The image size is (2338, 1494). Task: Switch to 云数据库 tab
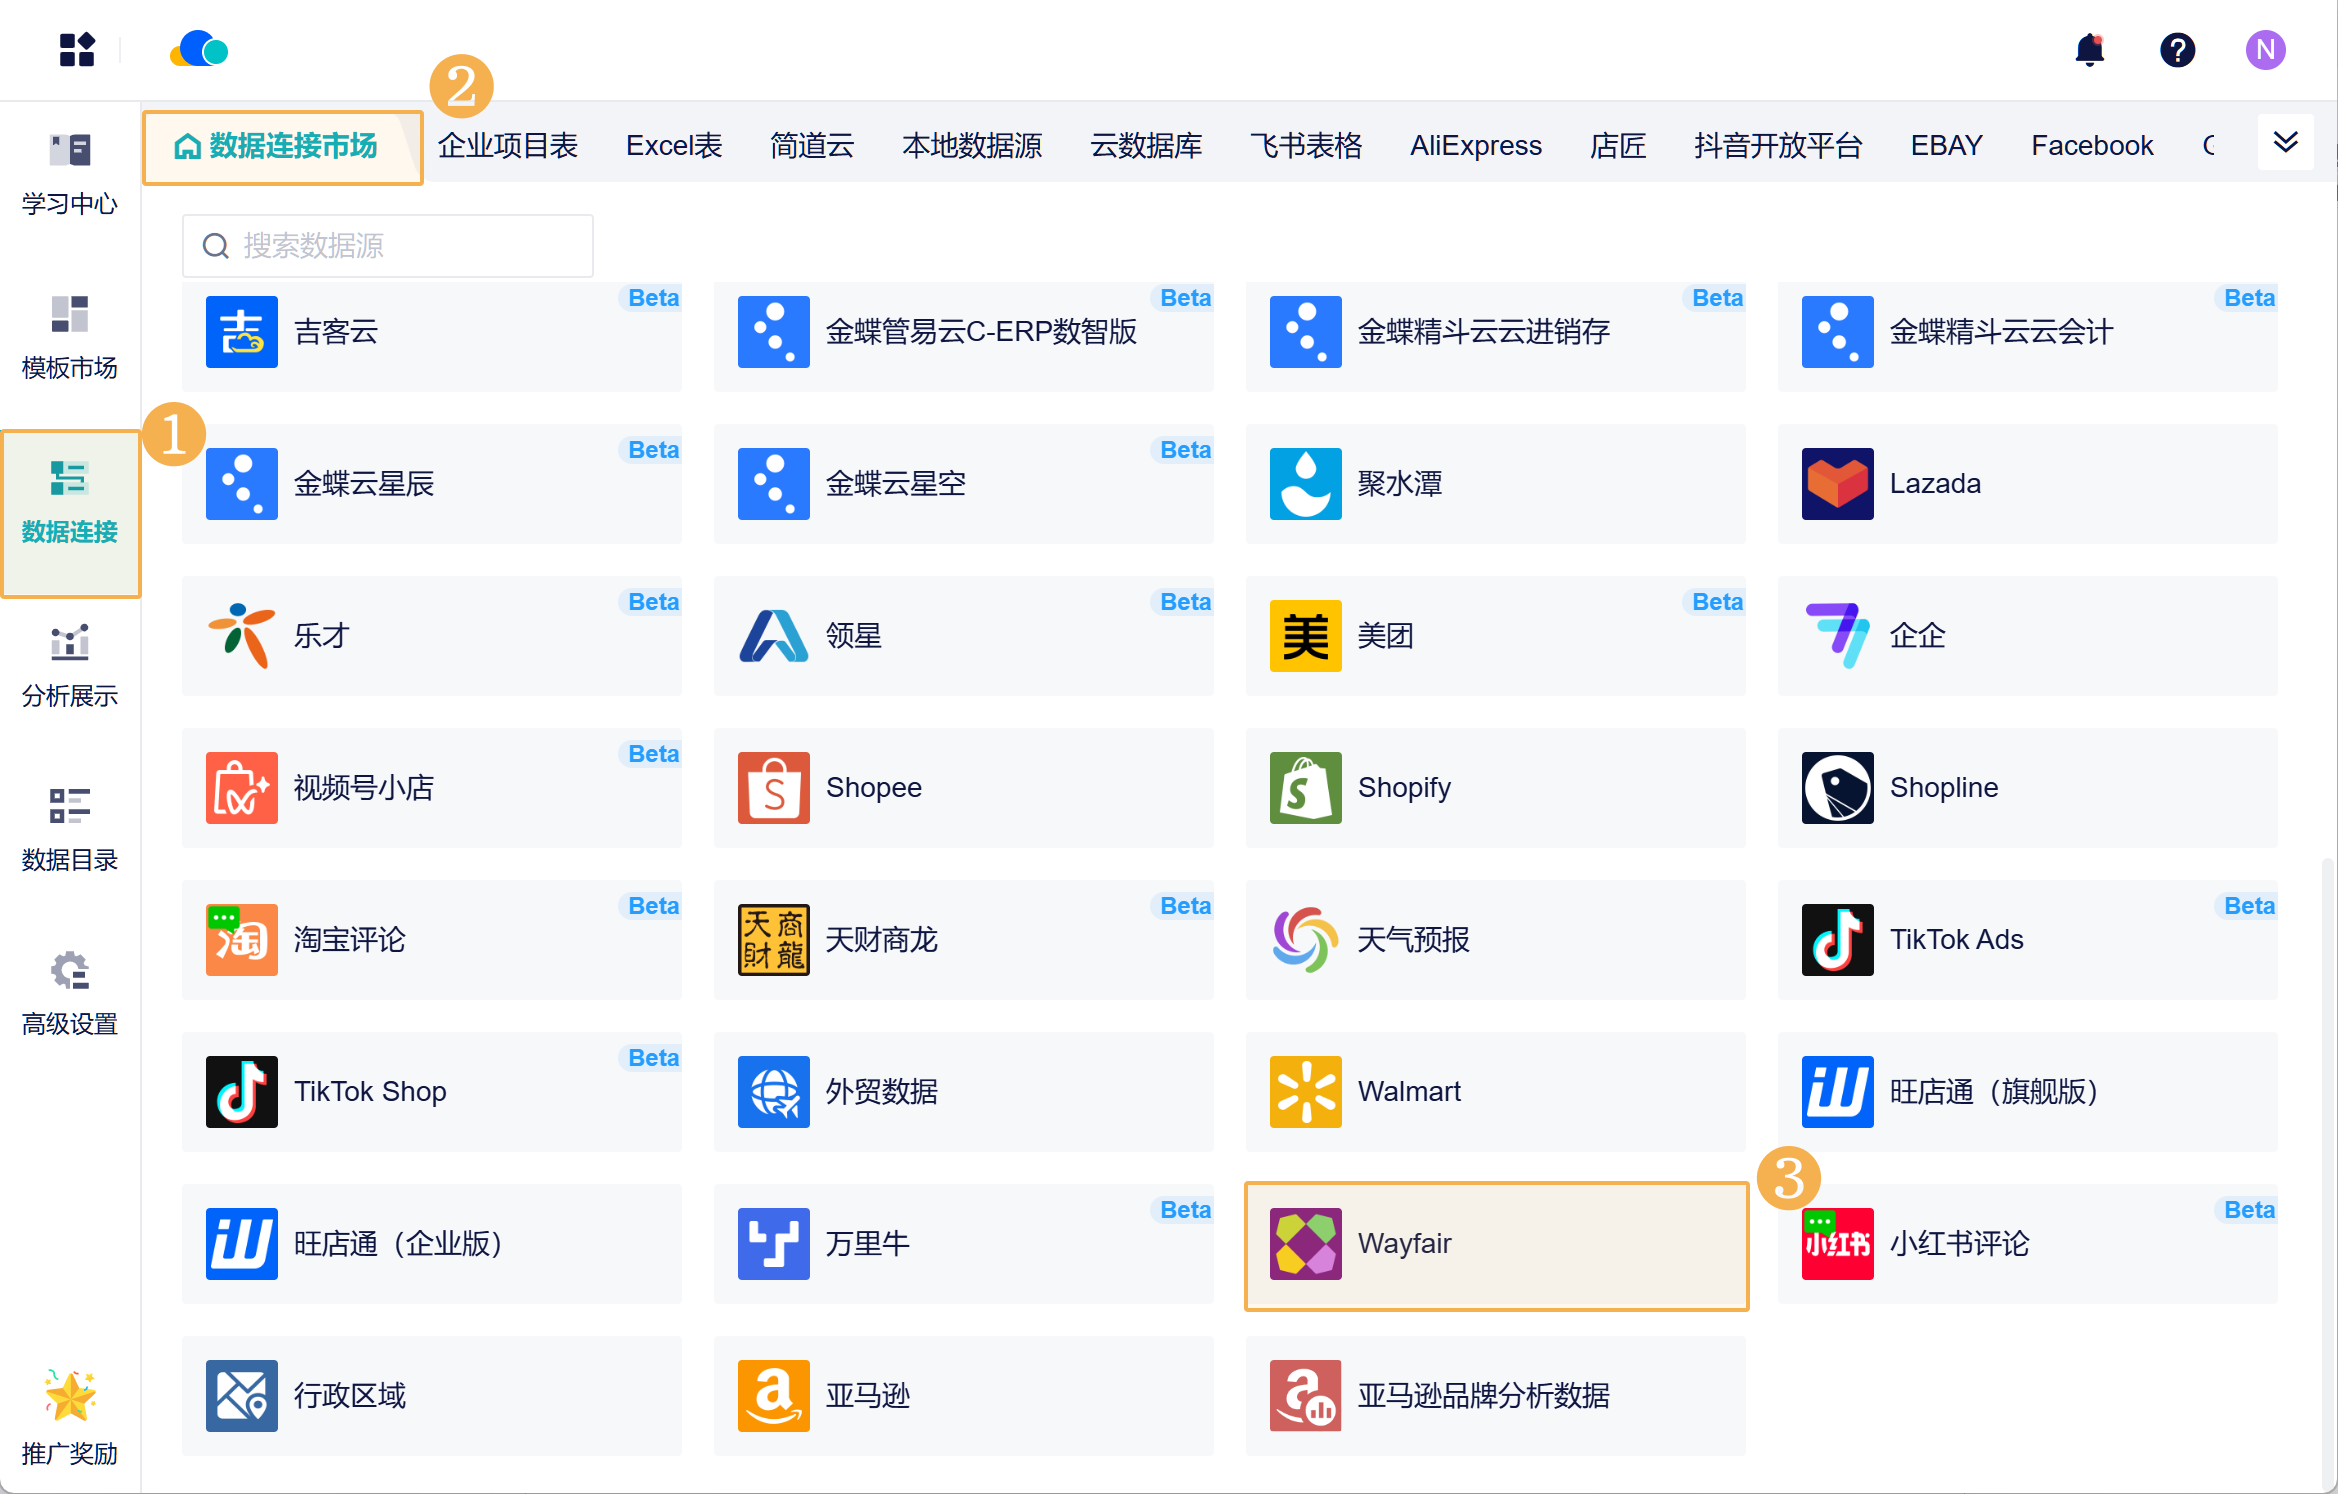pos(1146,146)
